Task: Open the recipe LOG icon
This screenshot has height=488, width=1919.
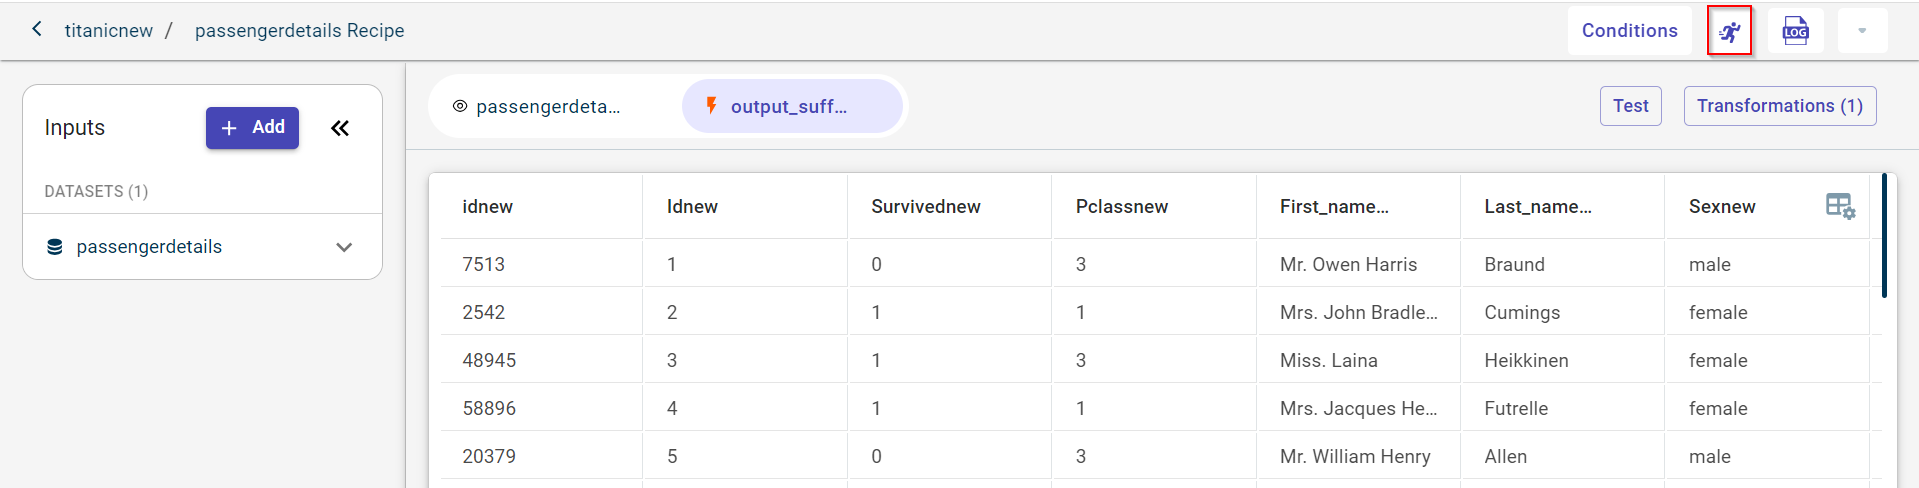Action: point(1795,31)
